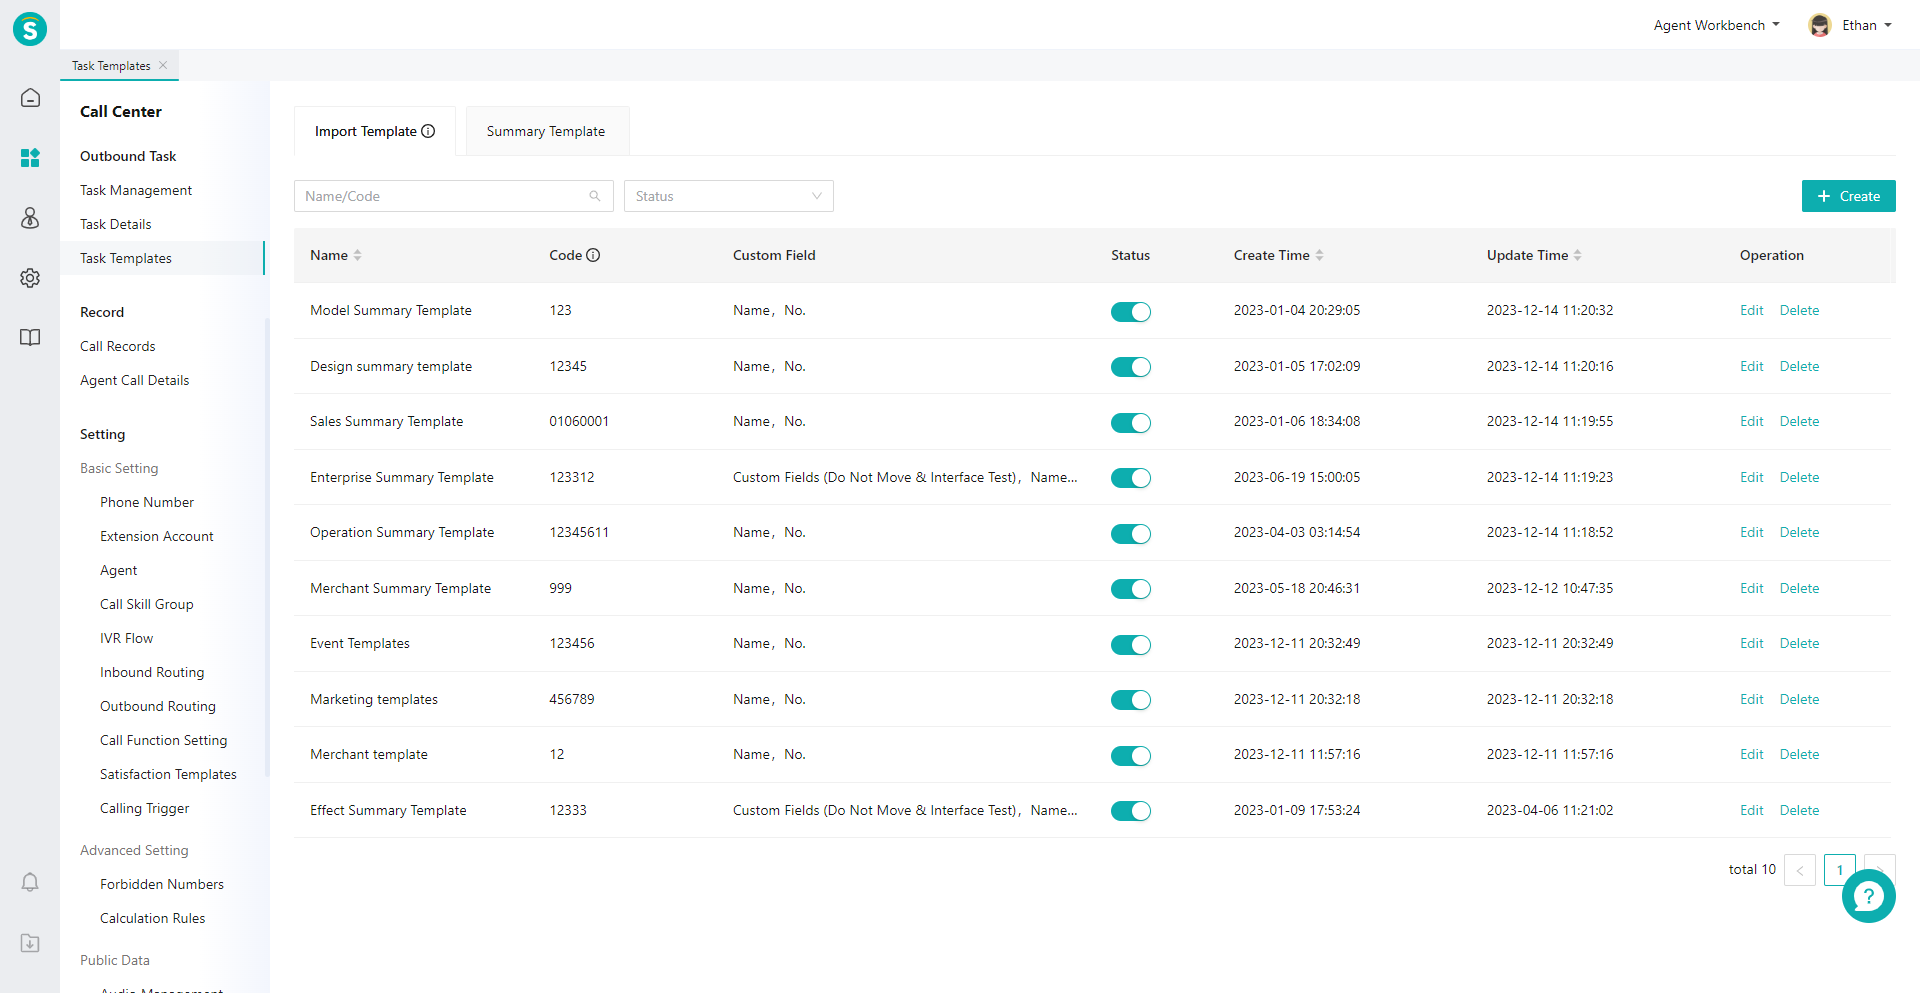
Task: Delete Enterprise Summary Template
Action: 1799,477
